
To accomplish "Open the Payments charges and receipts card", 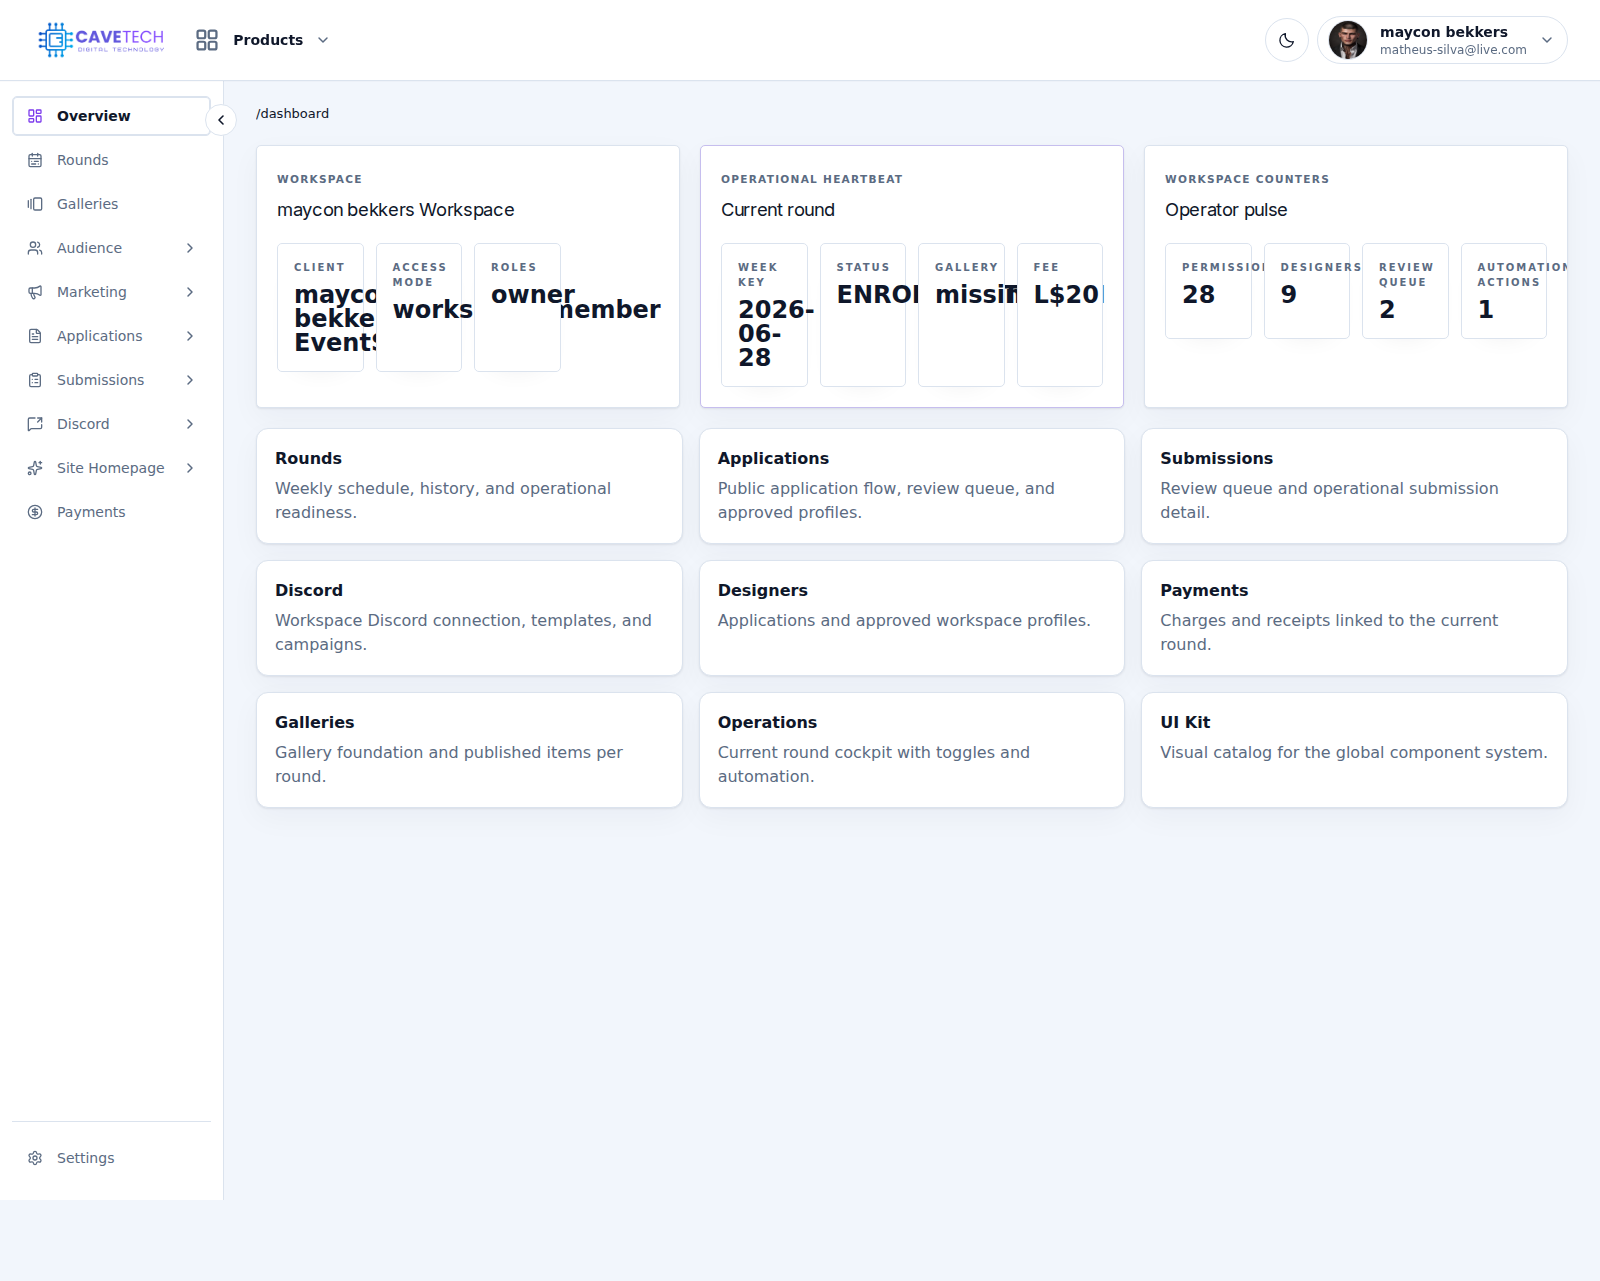I will click(x=1354, y=618).
